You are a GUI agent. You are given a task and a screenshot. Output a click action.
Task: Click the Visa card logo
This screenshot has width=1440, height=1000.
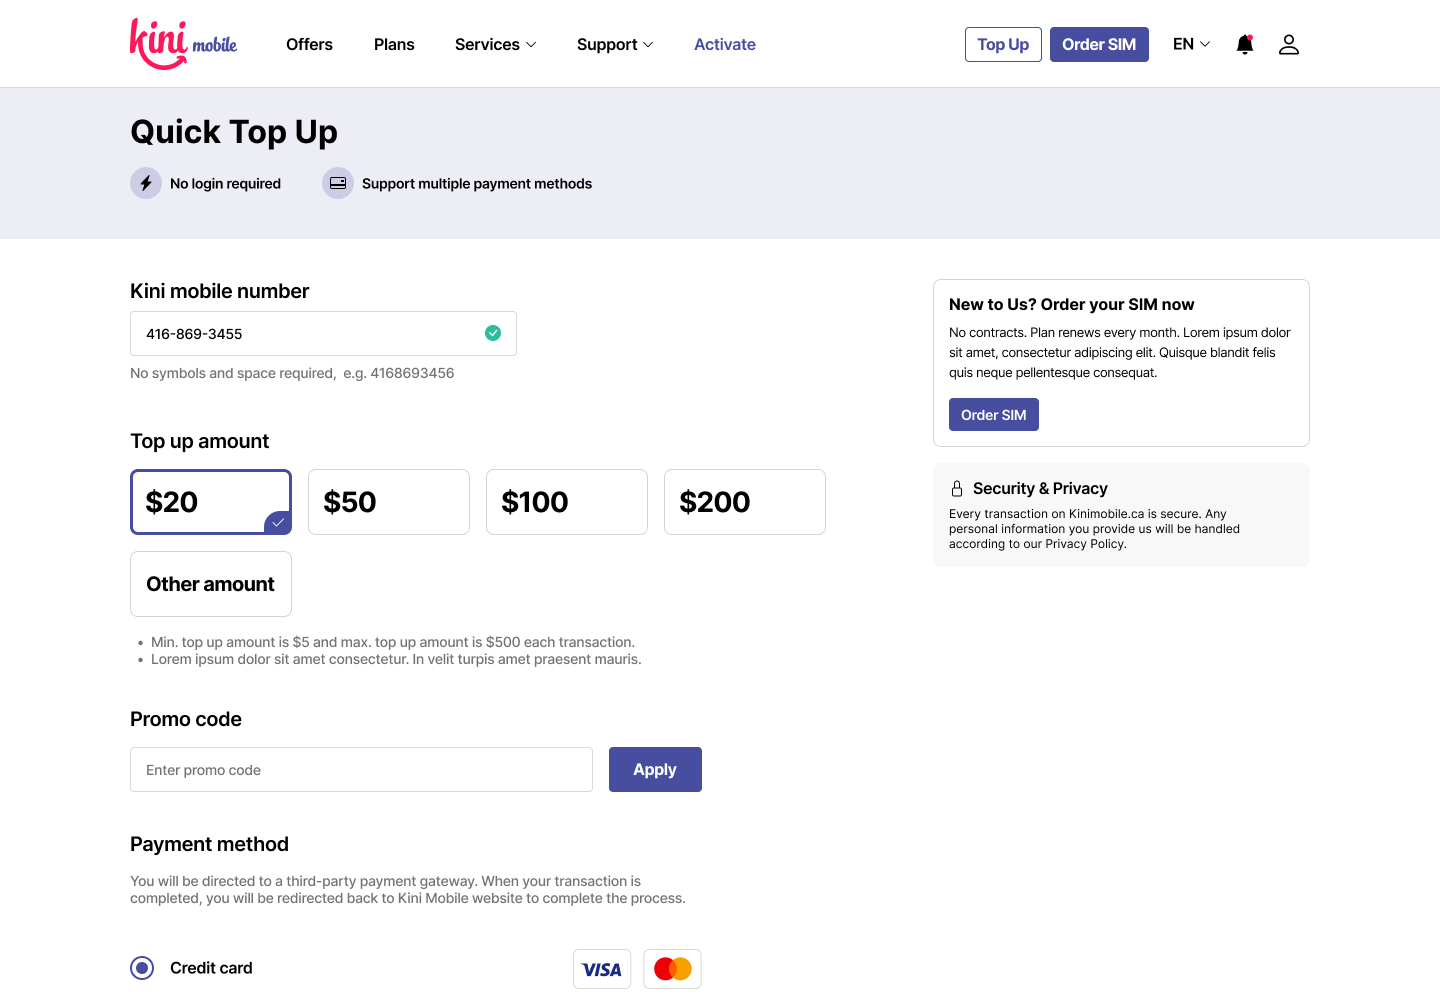(x=602, y=969)
